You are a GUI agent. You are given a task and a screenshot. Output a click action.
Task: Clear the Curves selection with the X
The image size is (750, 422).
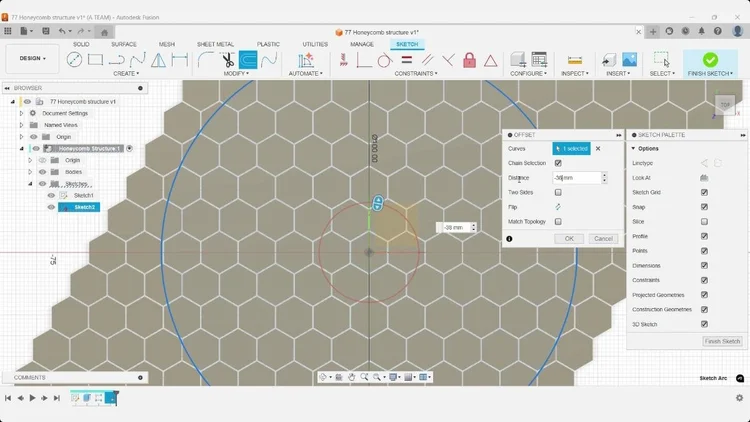pyautogui.click(x=598, y=149)
